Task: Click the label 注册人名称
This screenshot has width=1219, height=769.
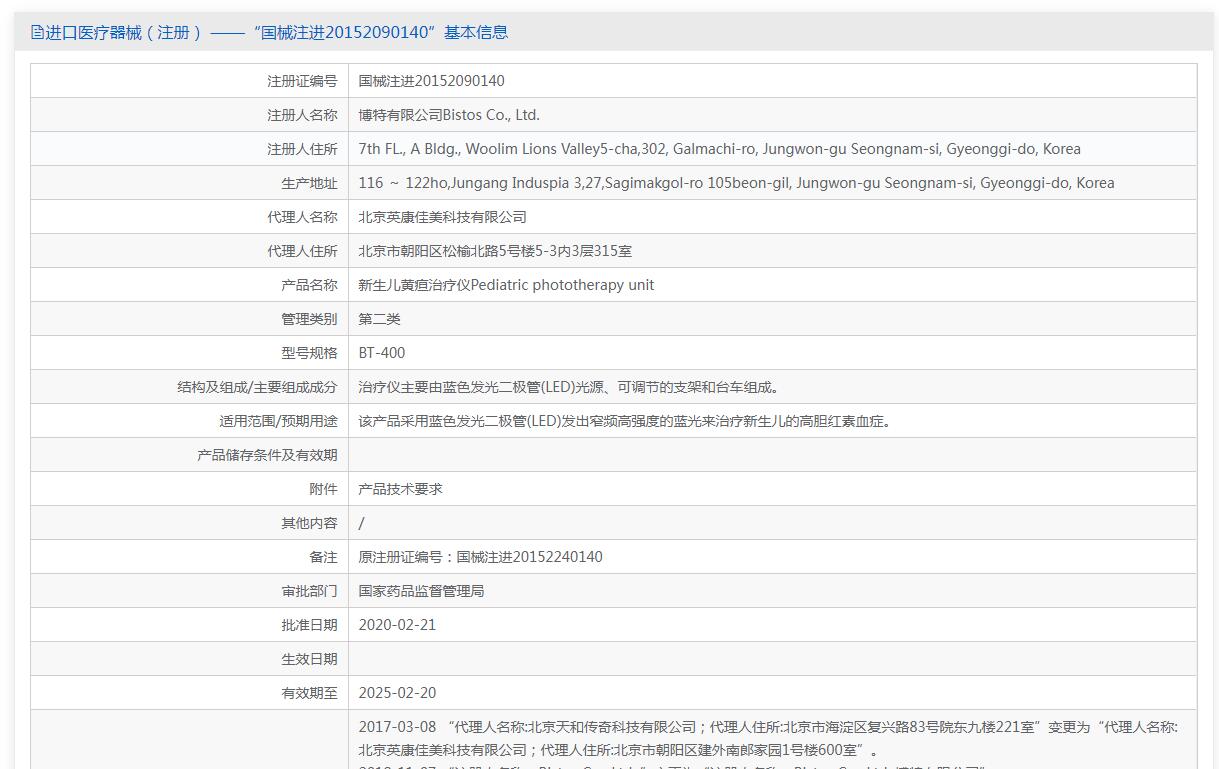Action: [x=302, y=115]
